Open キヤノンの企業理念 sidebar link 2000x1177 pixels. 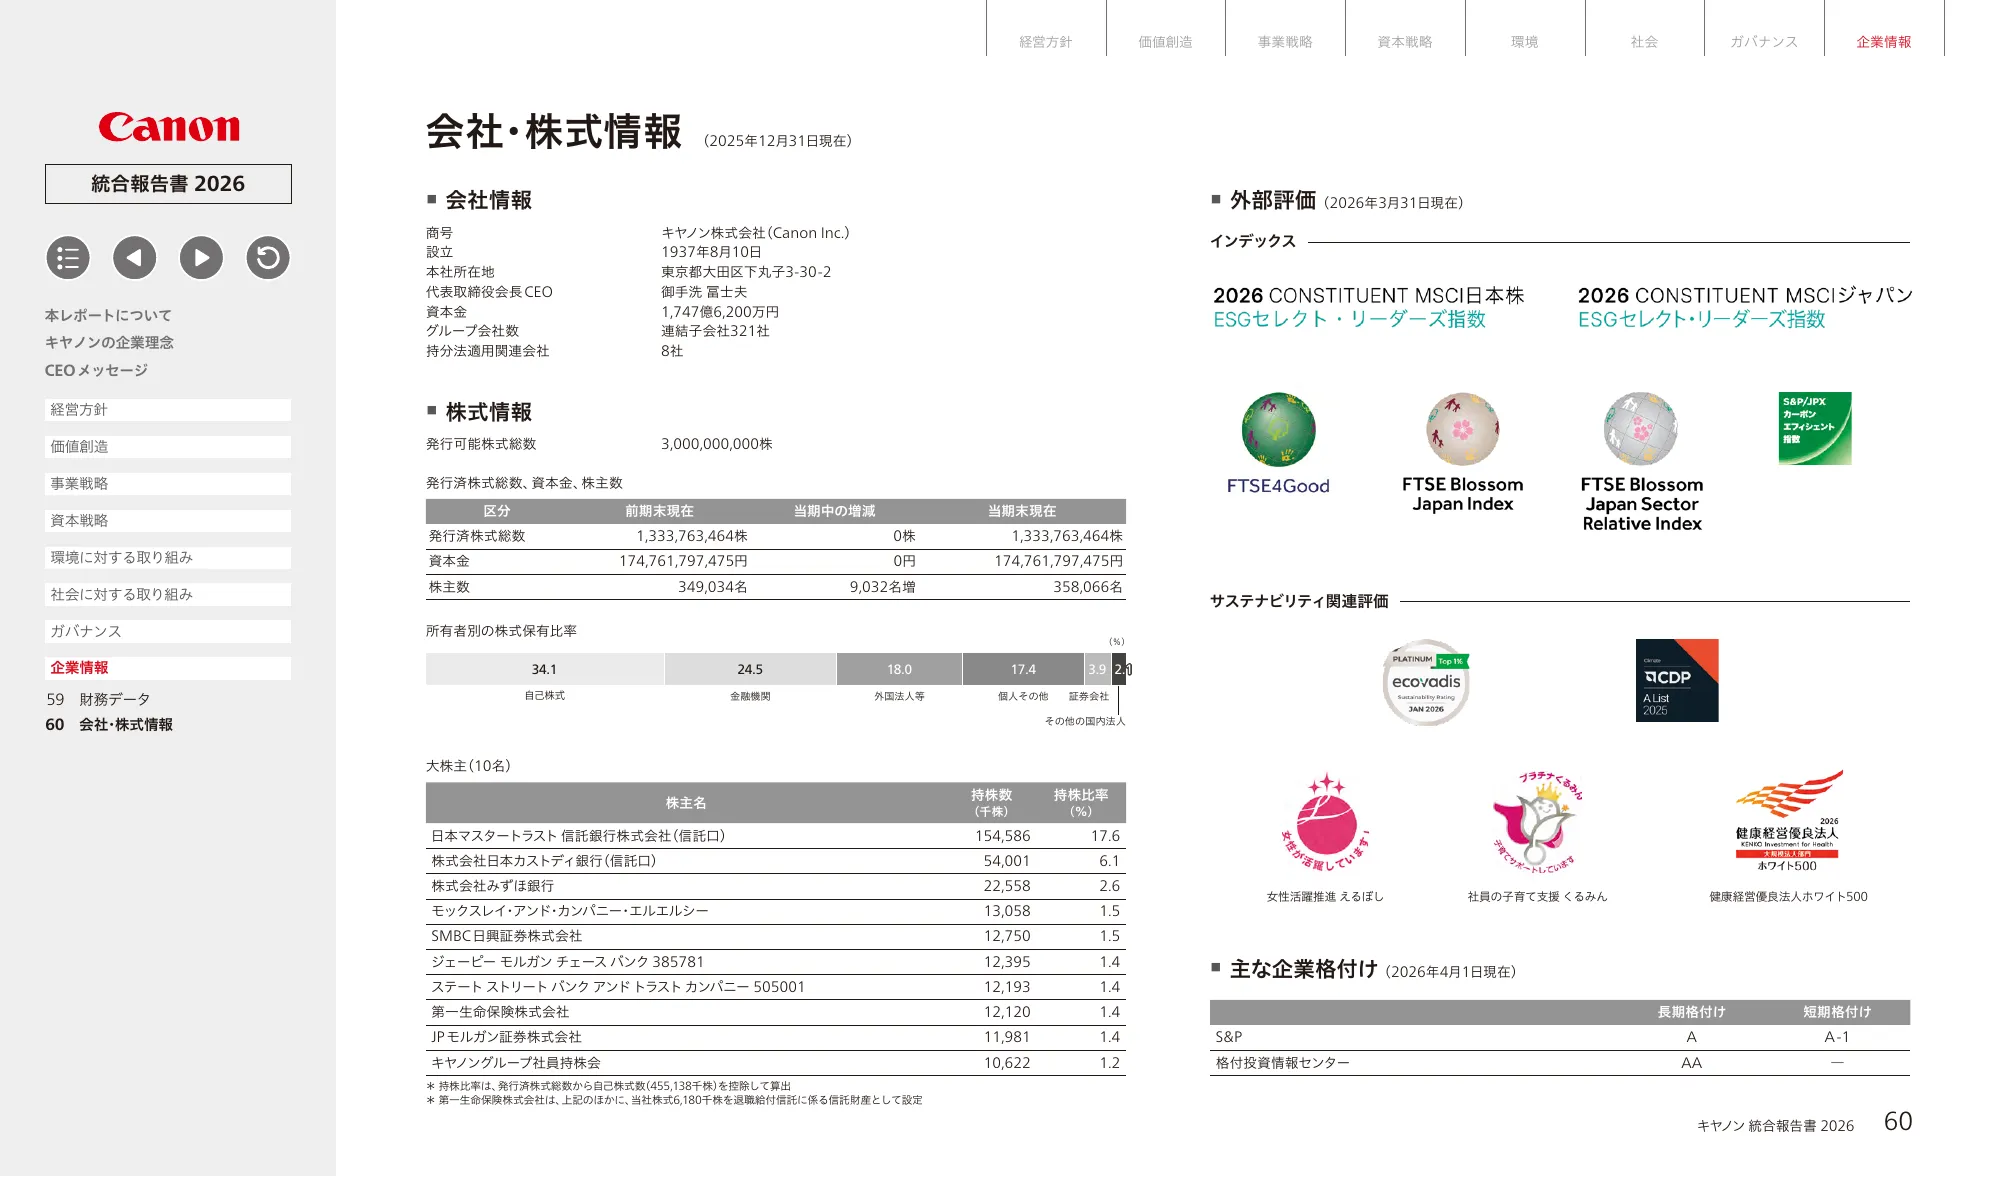click(109, 342)
